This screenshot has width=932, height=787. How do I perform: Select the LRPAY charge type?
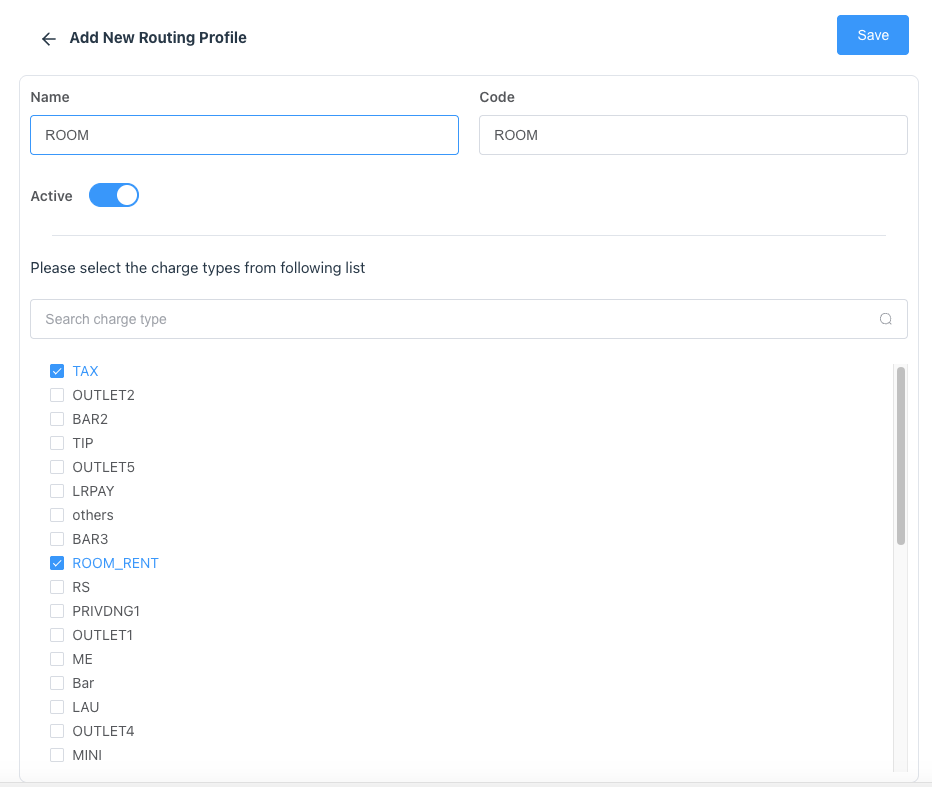click(57, 490)
